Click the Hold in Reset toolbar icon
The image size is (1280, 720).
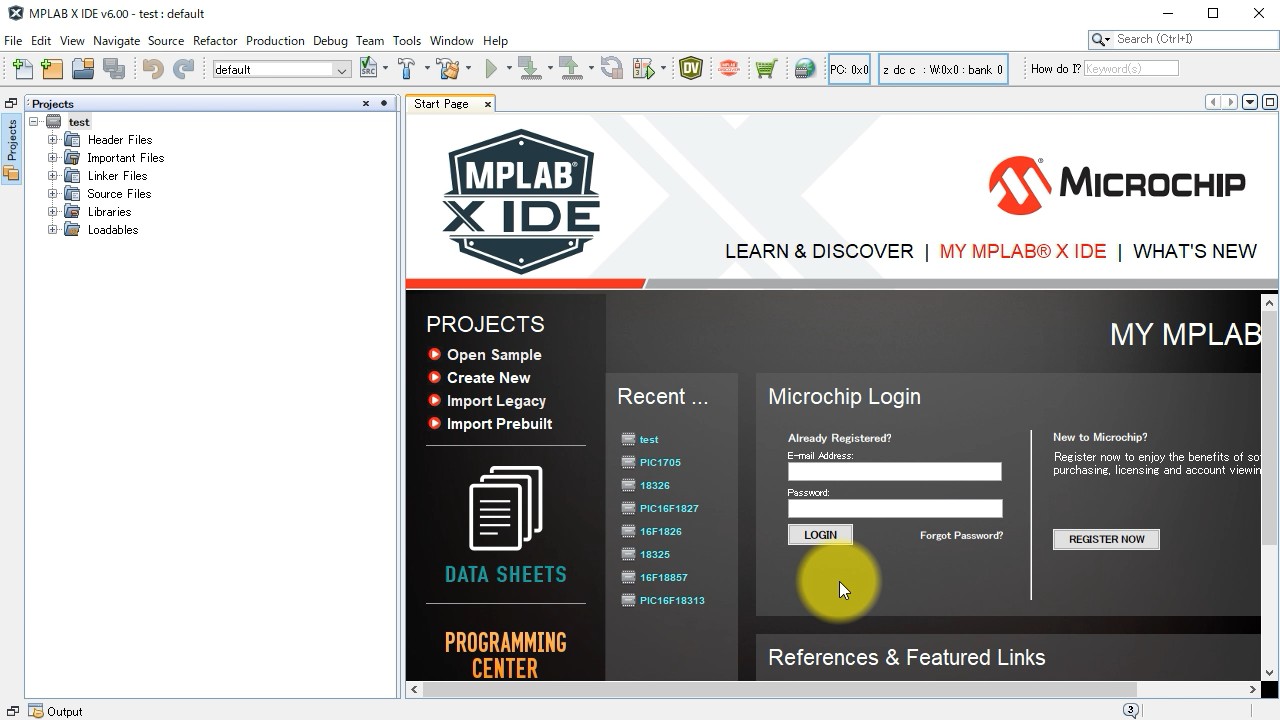(612, 69)
